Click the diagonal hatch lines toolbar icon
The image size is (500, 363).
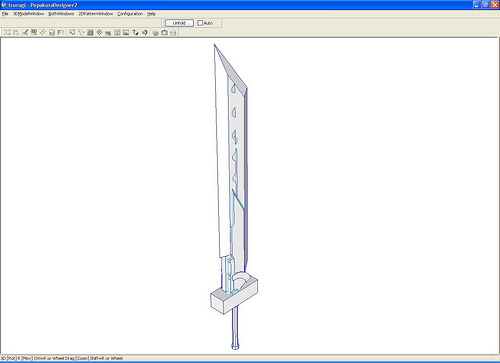(x=99, y=32)
